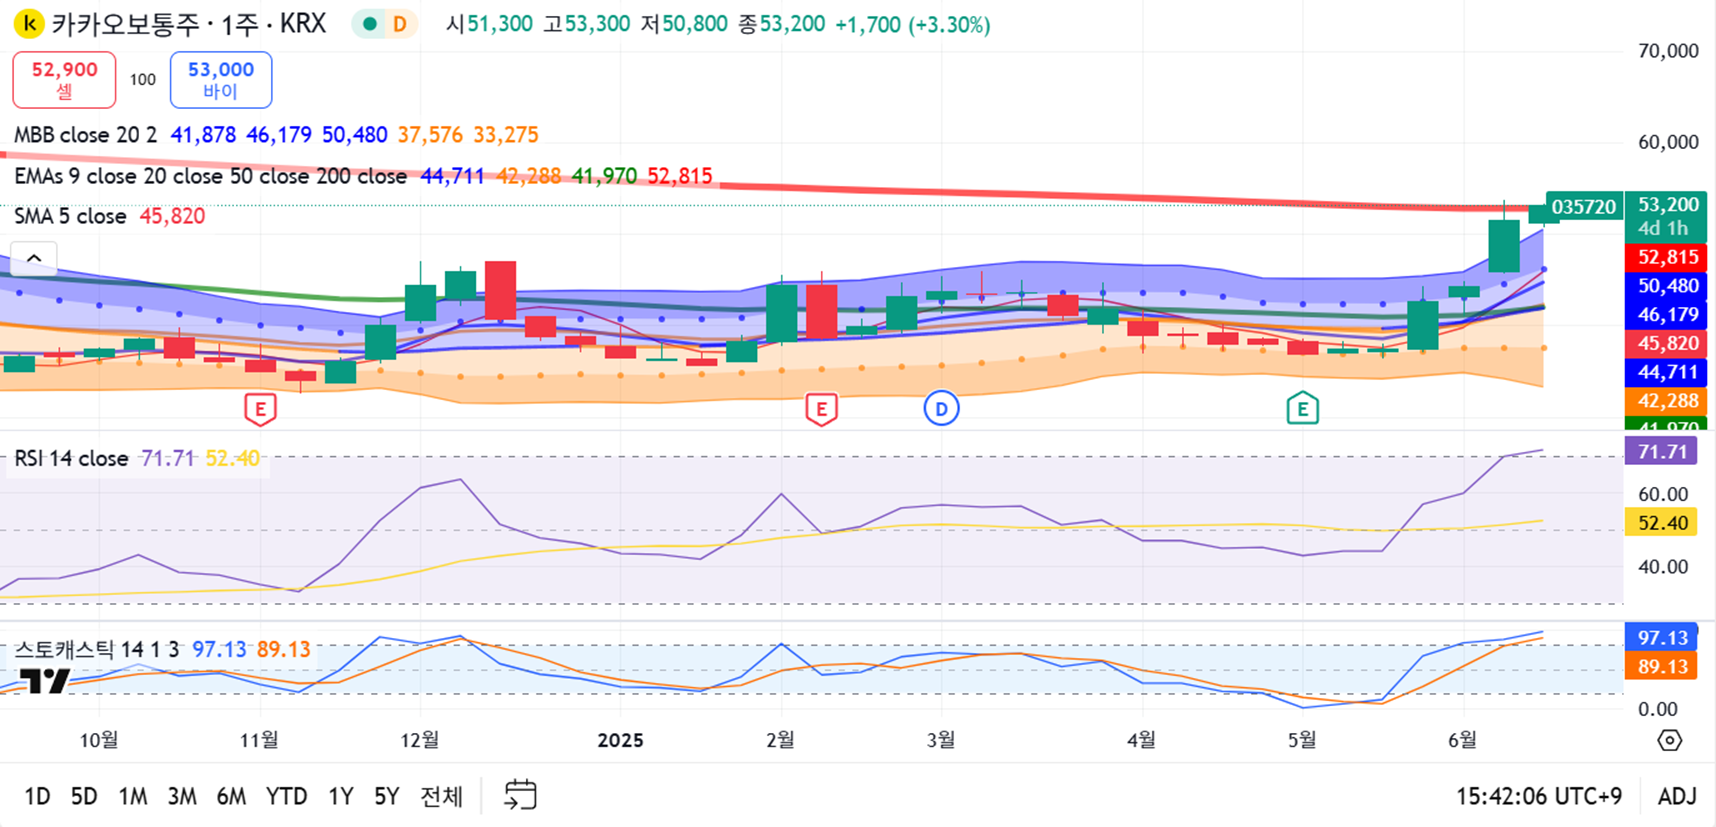Click the 035720 ticker price label
Image resolution: width=1716 pixels, height=827 pixels.
point(1584,207)
